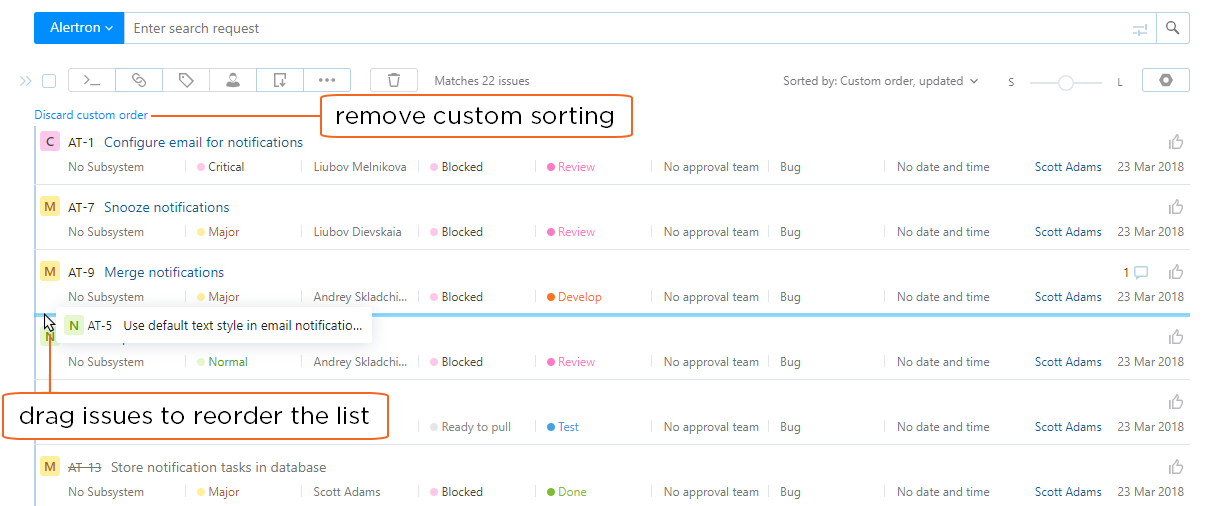The height and width of the screenshot is (506, 1221).
Task: Click the link issues icon
Action: (x=139, y=81)
